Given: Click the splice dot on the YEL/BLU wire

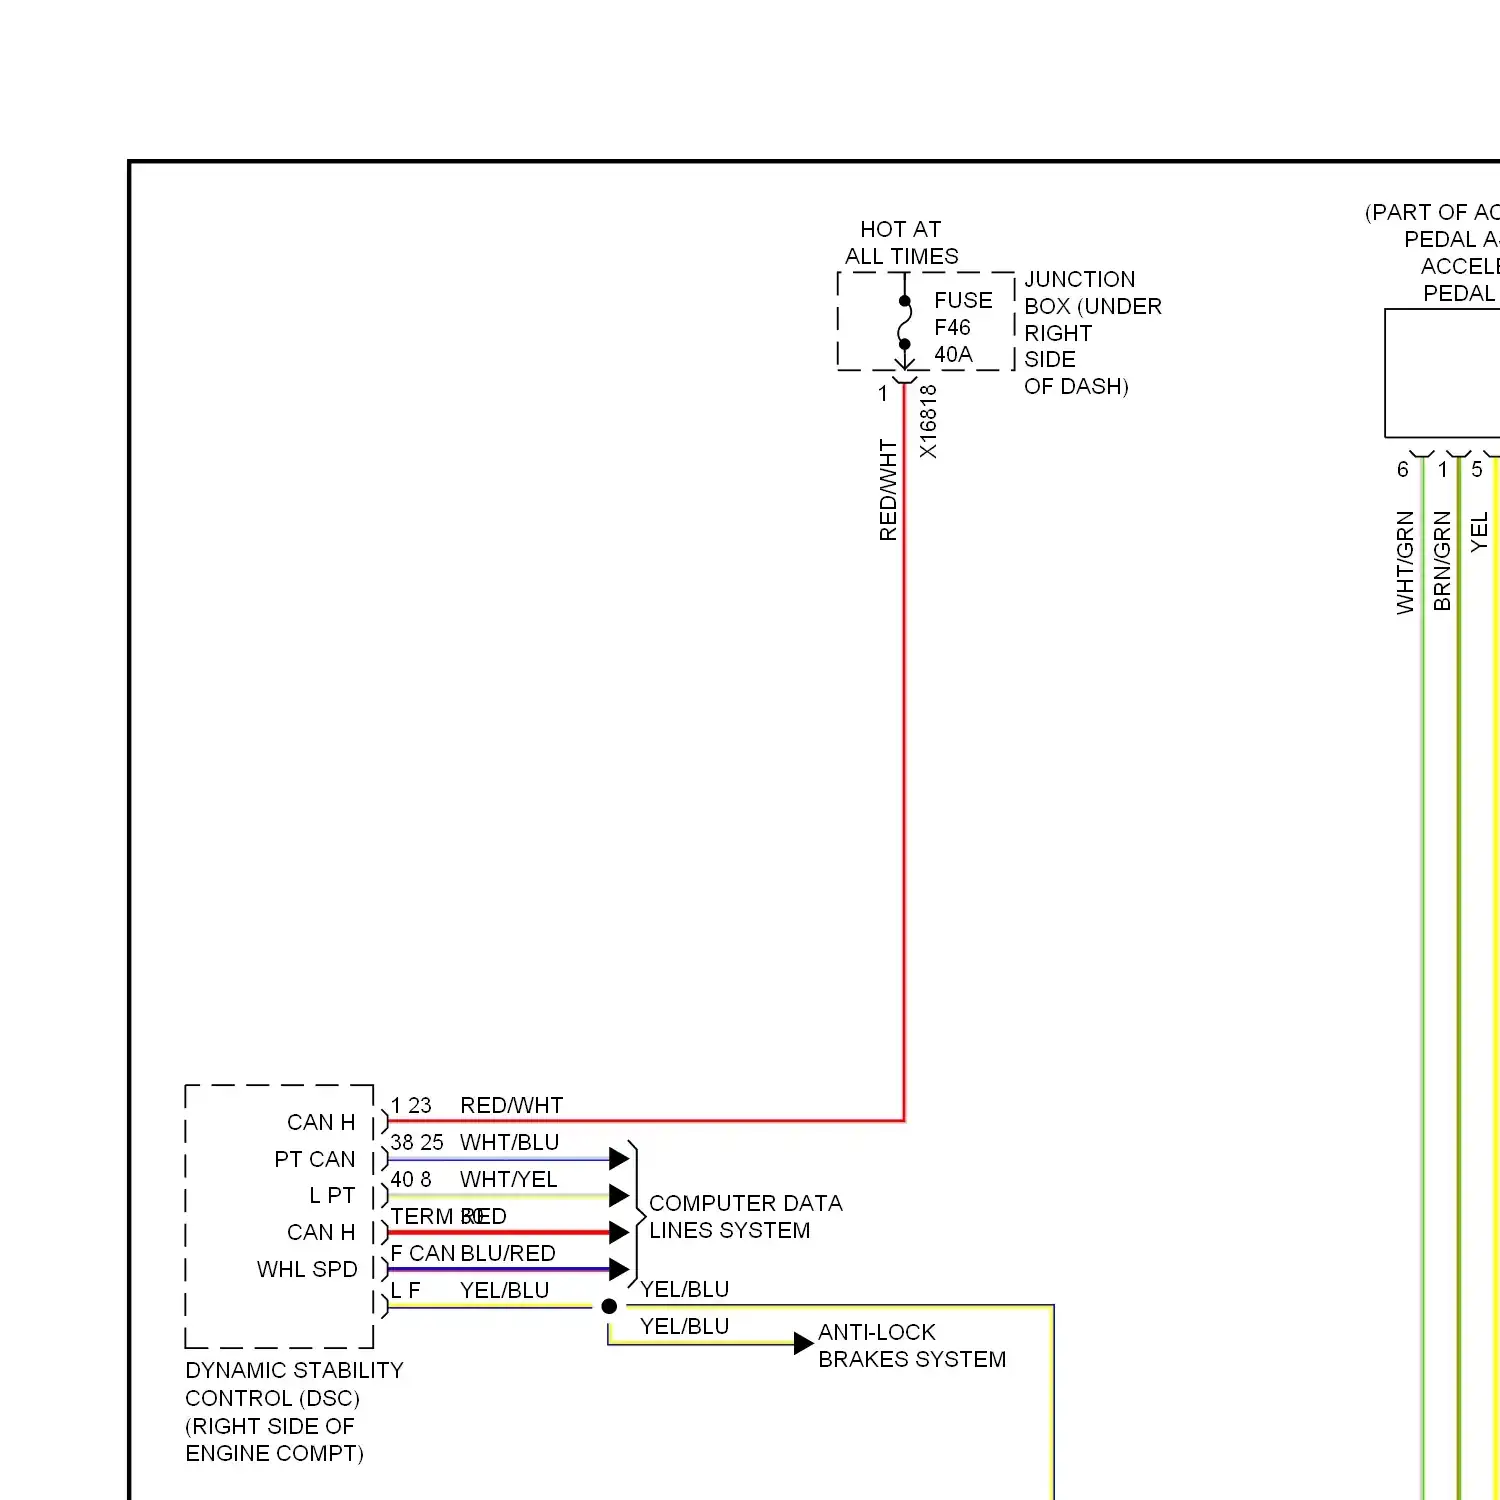Looking at the screenshot, I should click(x=609, y=1306).
